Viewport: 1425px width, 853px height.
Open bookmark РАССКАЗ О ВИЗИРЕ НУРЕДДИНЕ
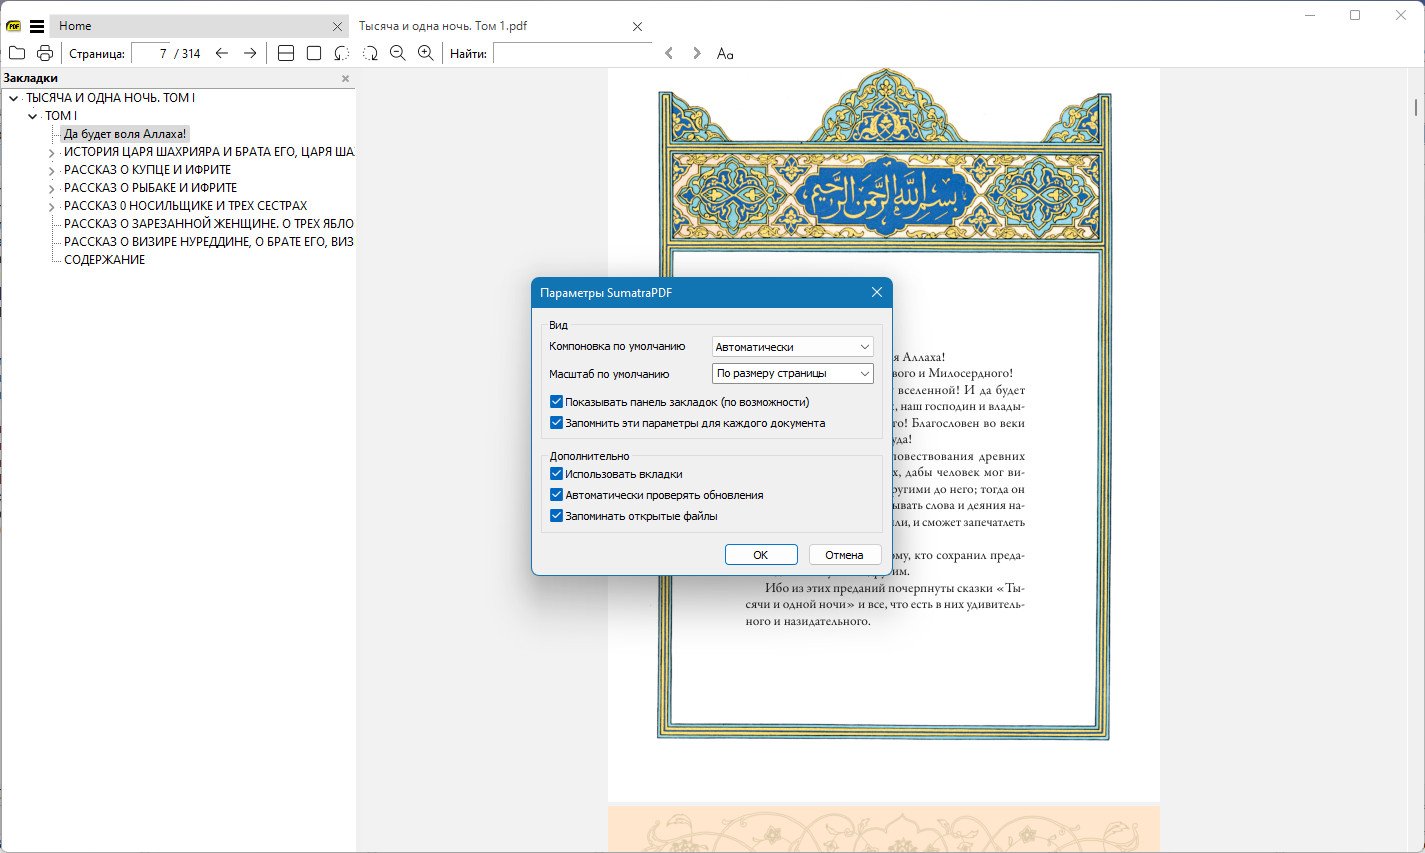pos(208,242)
